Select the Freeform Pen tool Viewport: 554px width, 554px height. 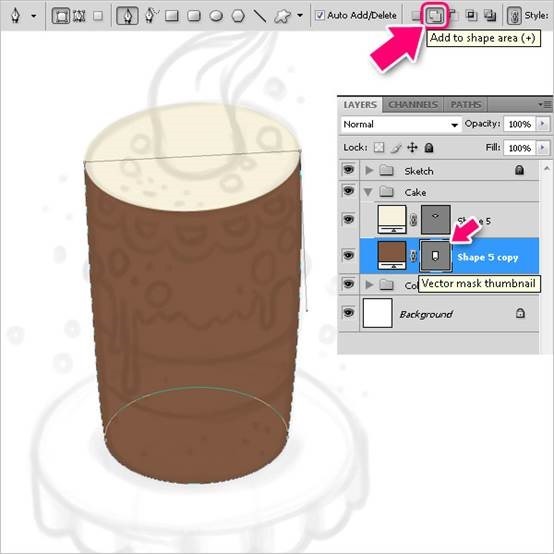click(151, 16)
